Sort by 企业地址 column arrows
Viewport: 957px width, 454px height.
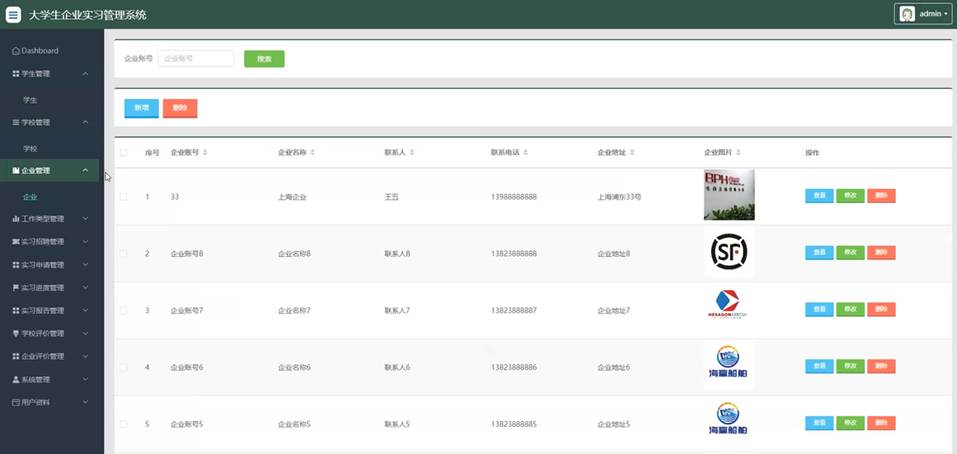click(x=632, y=153)
